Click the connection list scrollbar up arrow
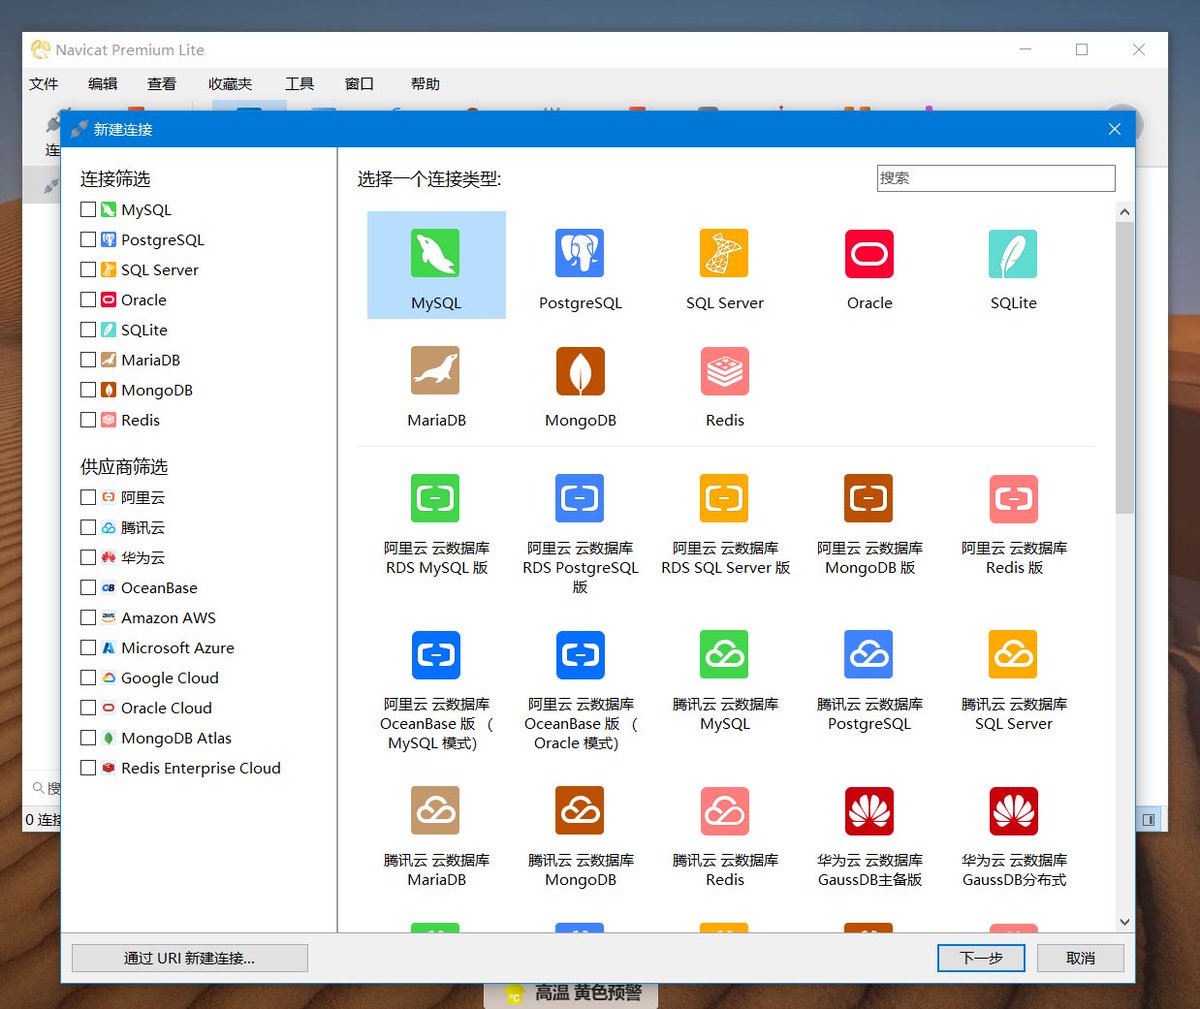 [x=1125, y=212]
